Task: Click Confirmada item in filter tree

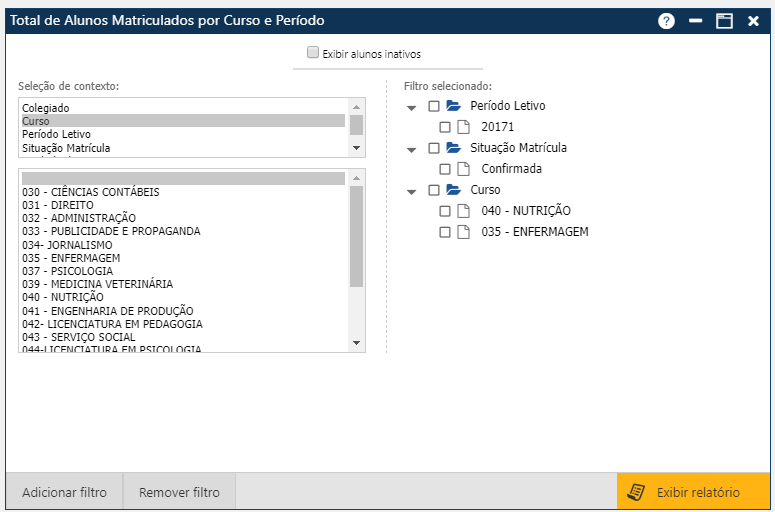Action: 512,169
